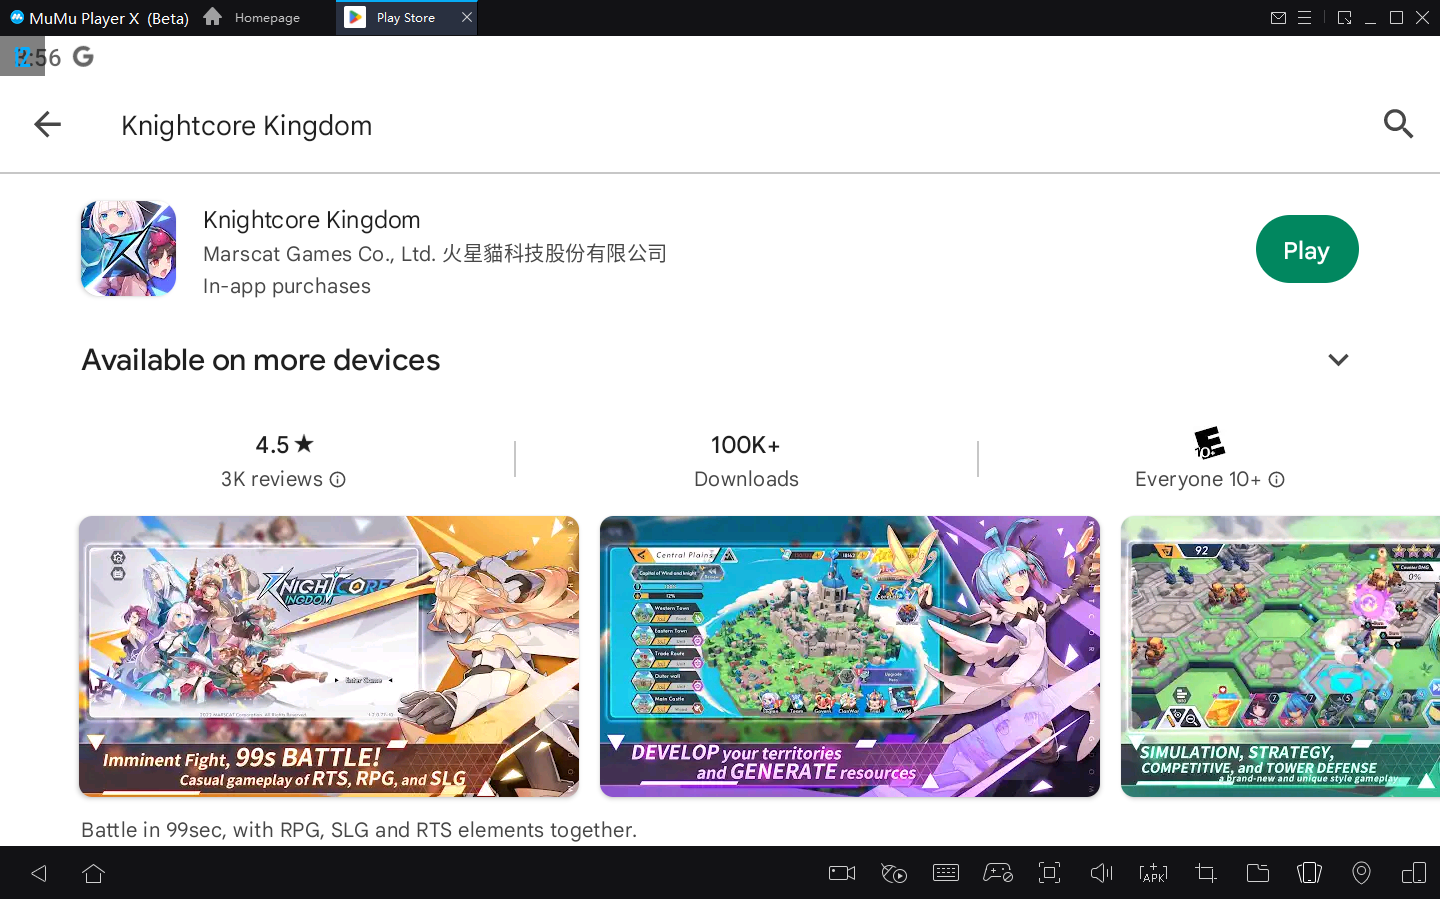Open developer Marscat Games Co., Ltd.
This screenshot has width=1440, height=899.
click(435, 254)
